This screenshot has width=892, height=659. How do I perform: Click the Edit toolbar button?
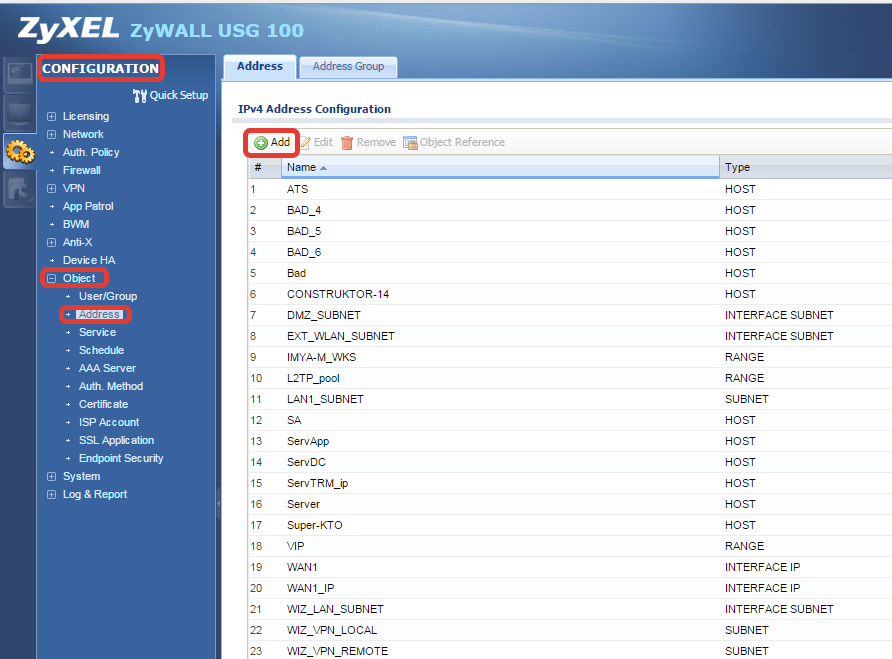[x=317, y=142]
